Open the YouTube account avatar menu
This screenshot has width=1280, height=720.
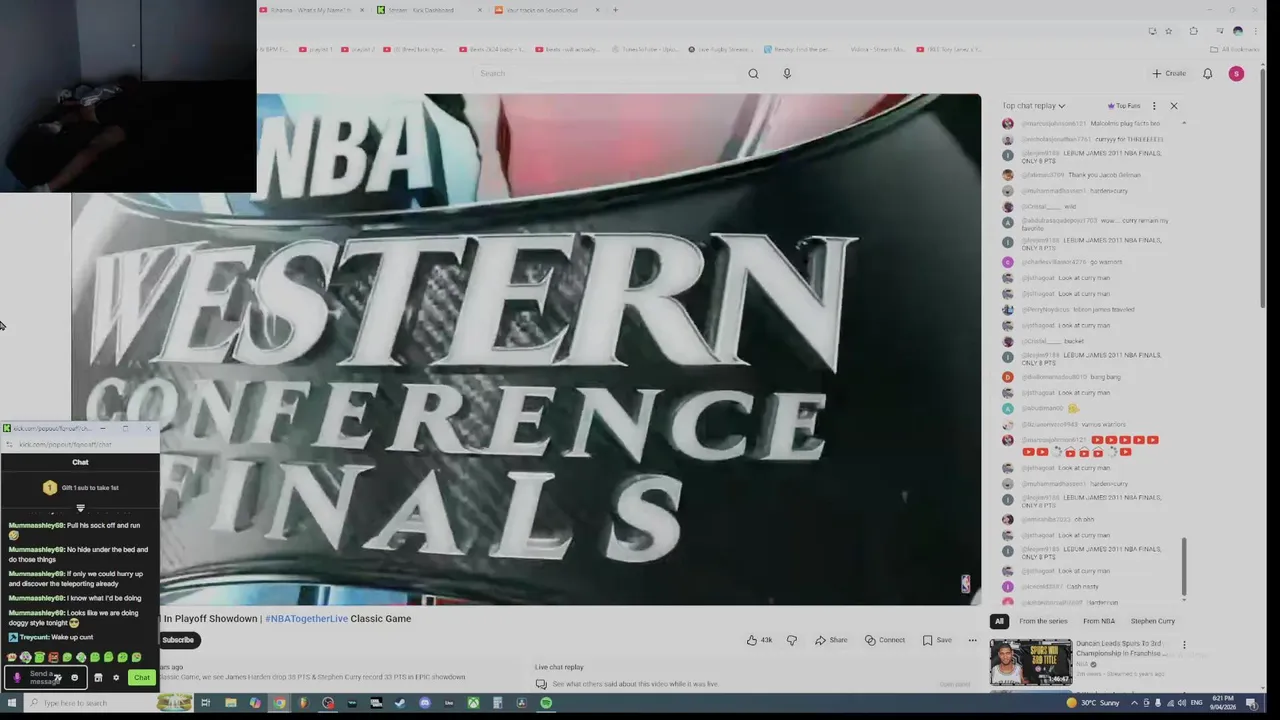[1236, 73]
